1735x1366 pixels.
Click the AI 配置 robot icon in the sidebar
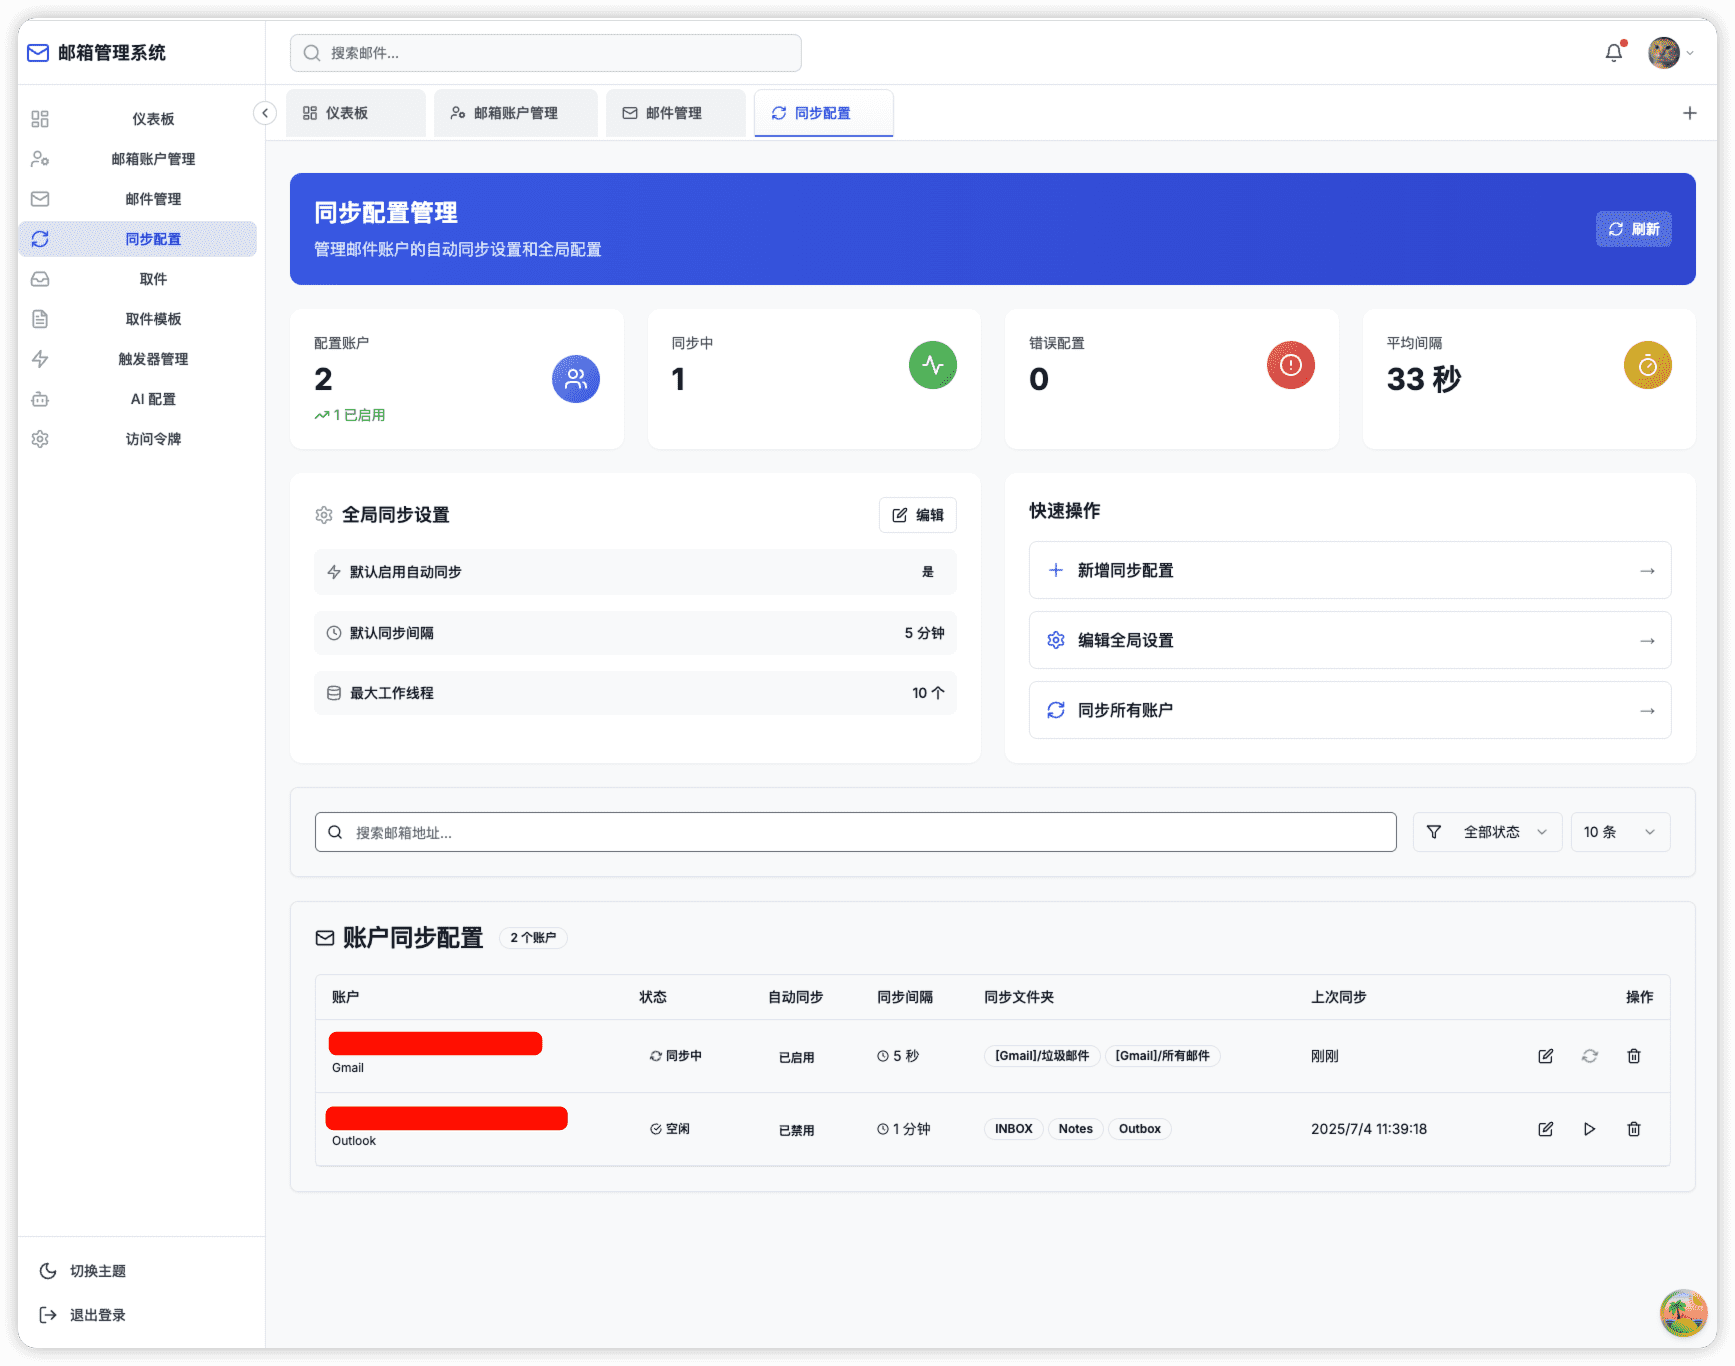click(x=40, y=399)
